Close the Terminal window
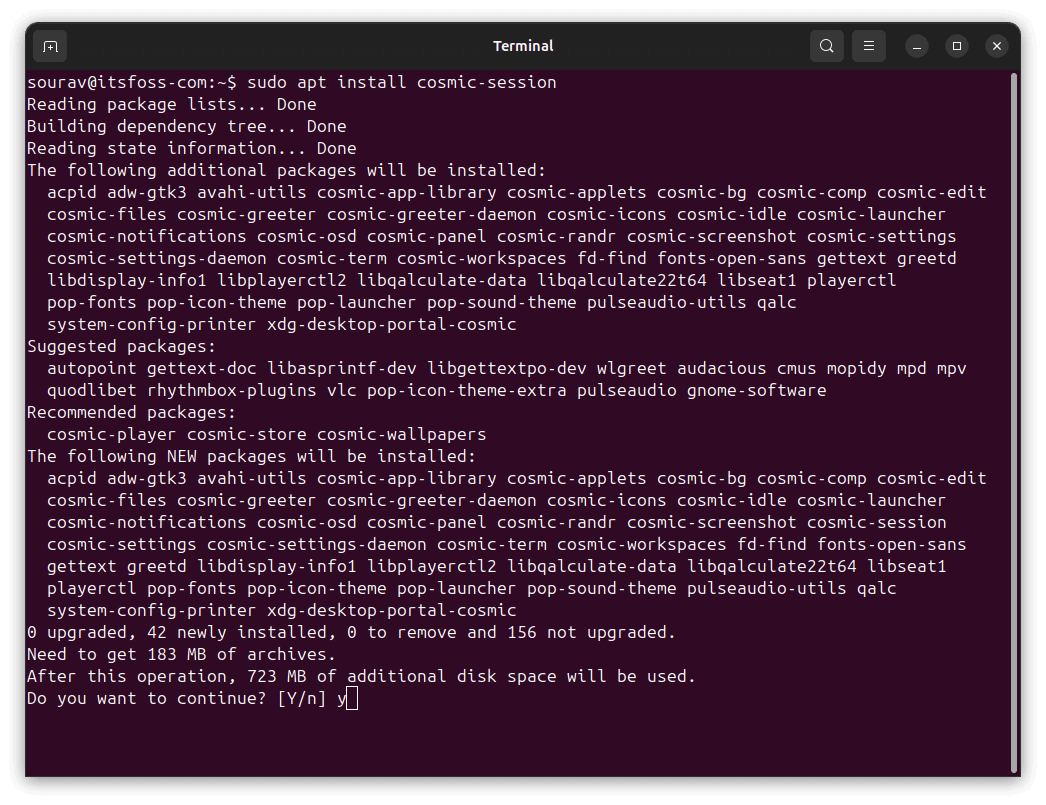 tap(997, 46)
